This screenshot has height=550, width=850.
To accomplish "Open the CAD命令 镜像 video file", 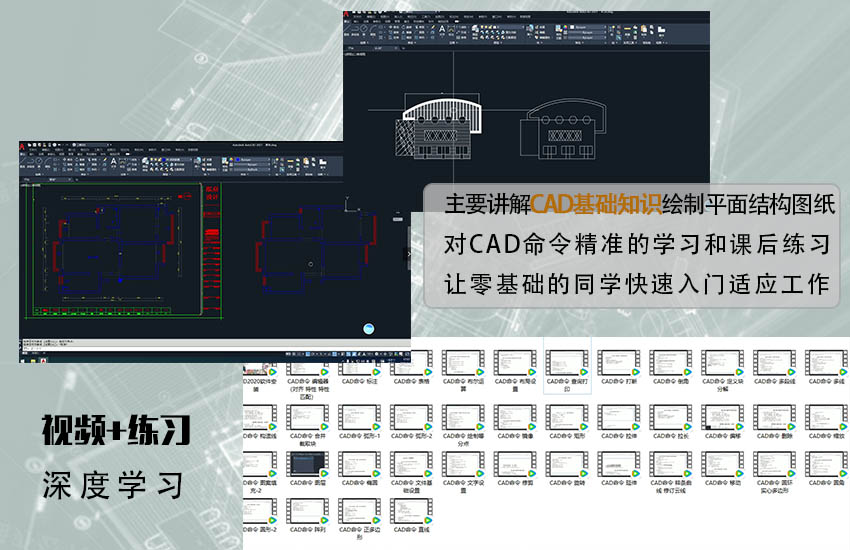I will [x=515, y=418].
